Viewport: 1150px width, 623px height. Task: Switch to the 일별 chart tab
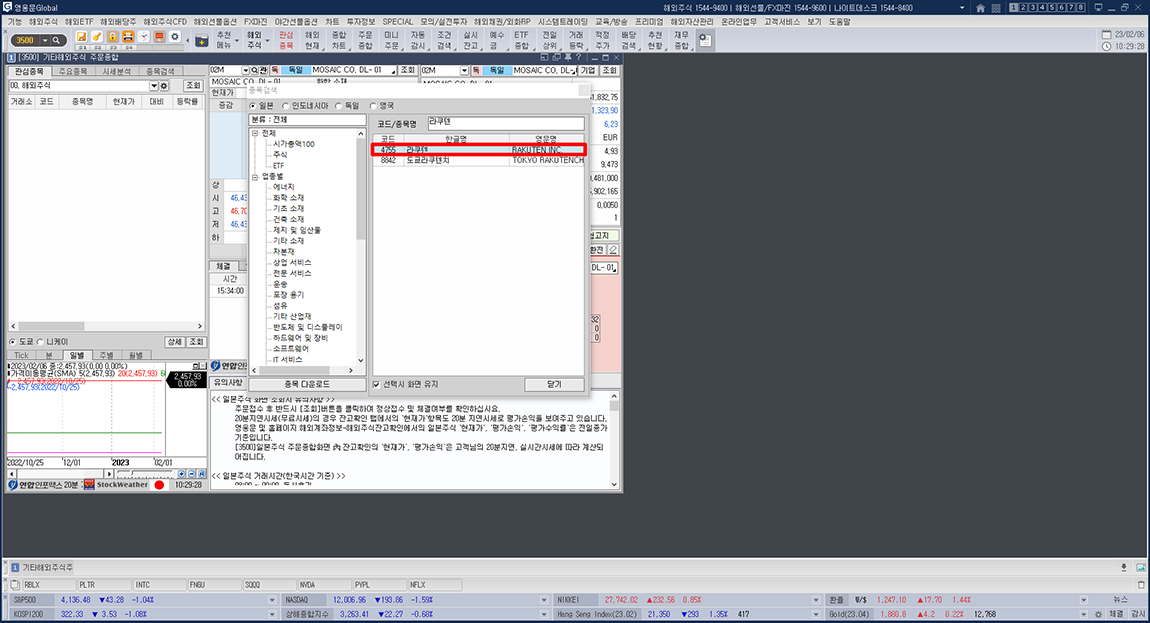[x=75, y=355]
